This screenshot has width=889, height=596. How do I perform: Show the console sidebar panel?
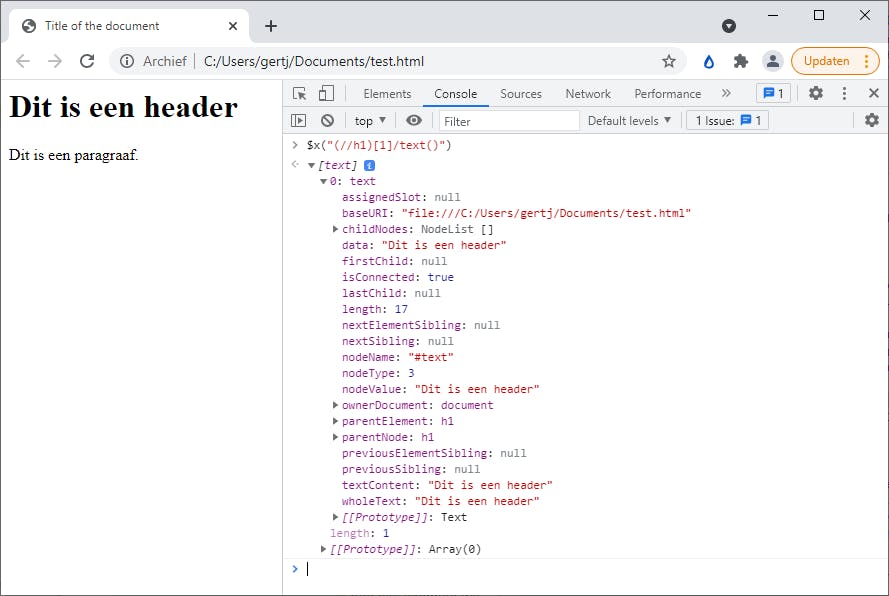[x=298, y=121]
